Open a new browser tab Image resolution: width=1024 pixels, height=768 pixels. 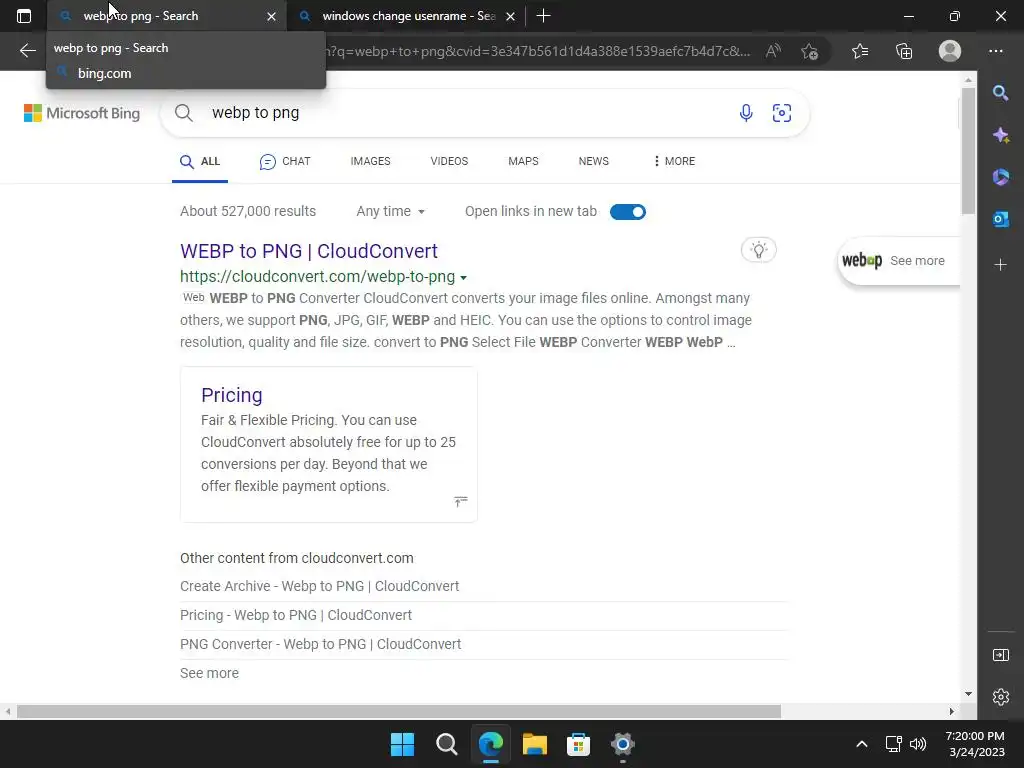543,16
